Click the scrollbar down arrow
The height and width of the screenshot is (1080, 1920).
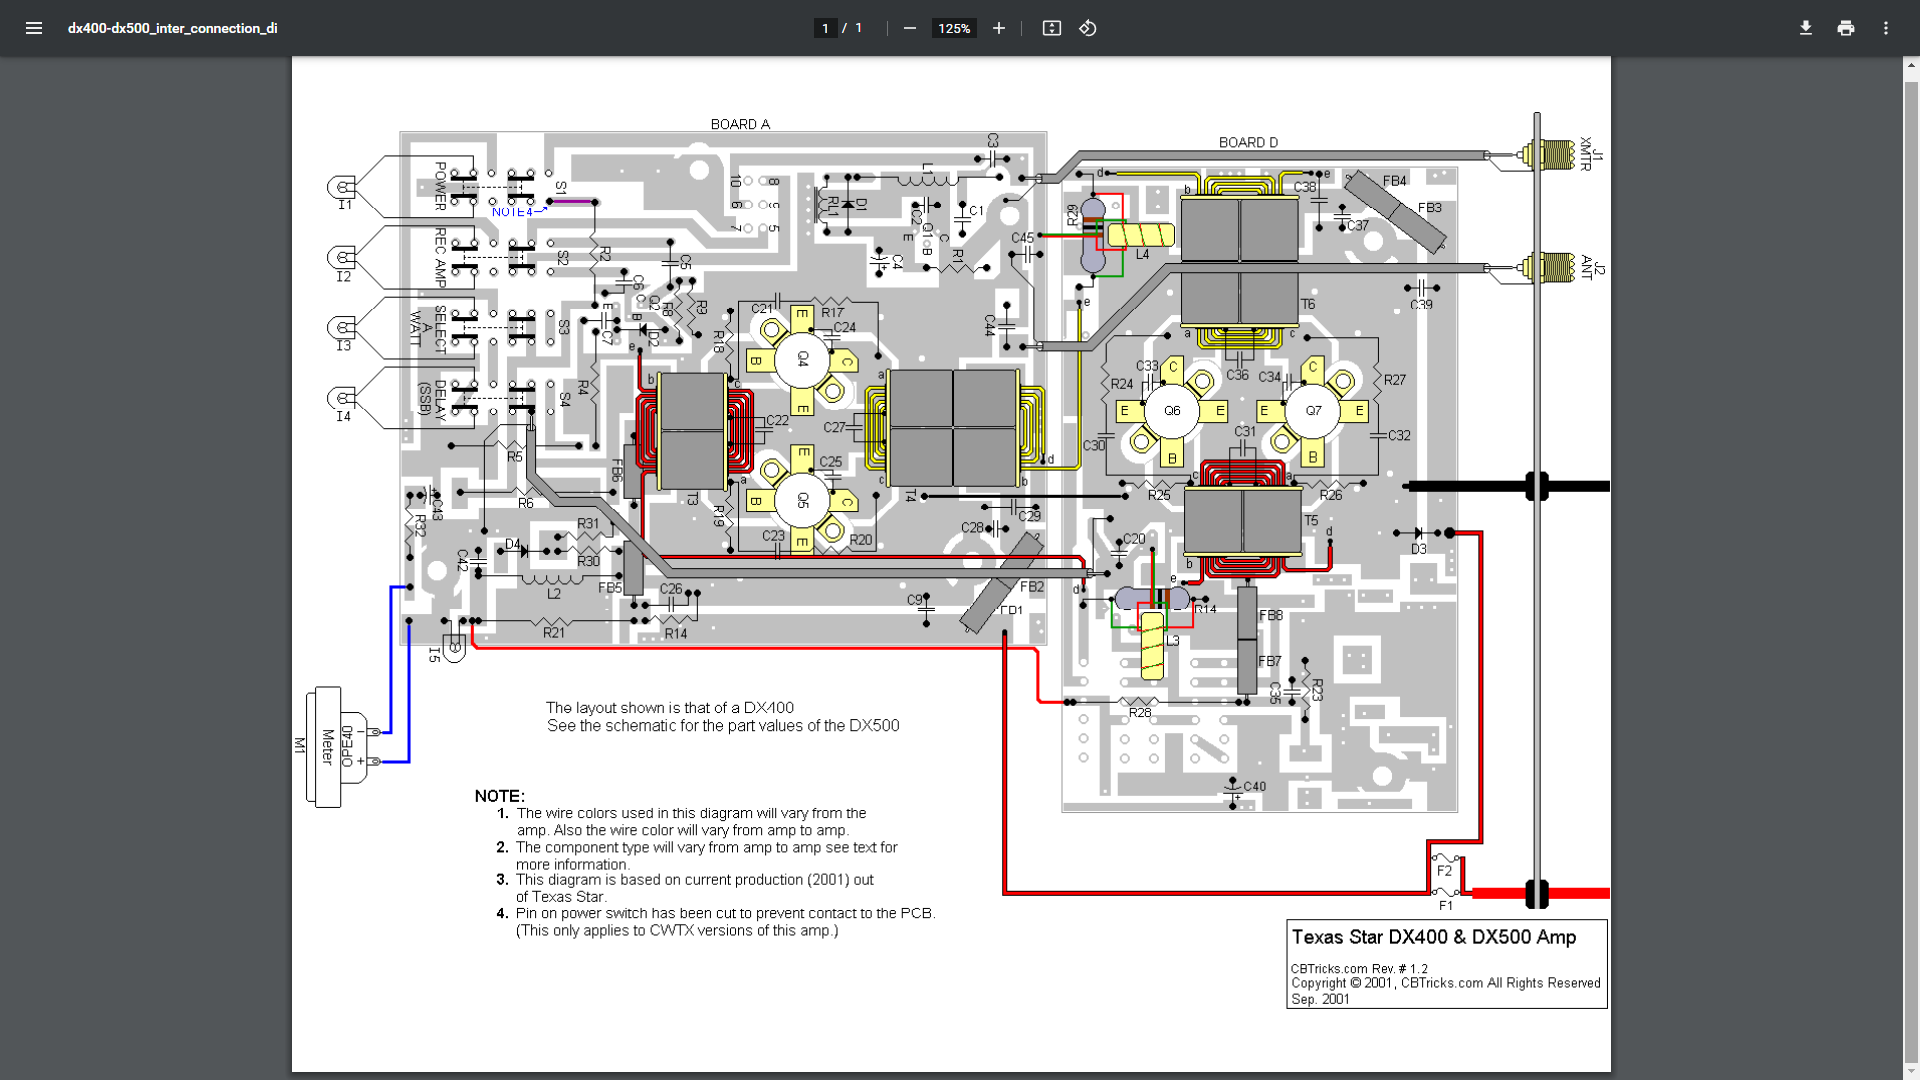tap(1911, 1072)
